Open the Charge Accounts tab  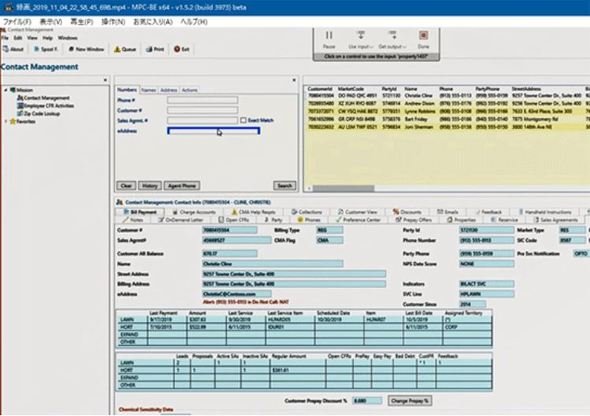click(194, 212)
